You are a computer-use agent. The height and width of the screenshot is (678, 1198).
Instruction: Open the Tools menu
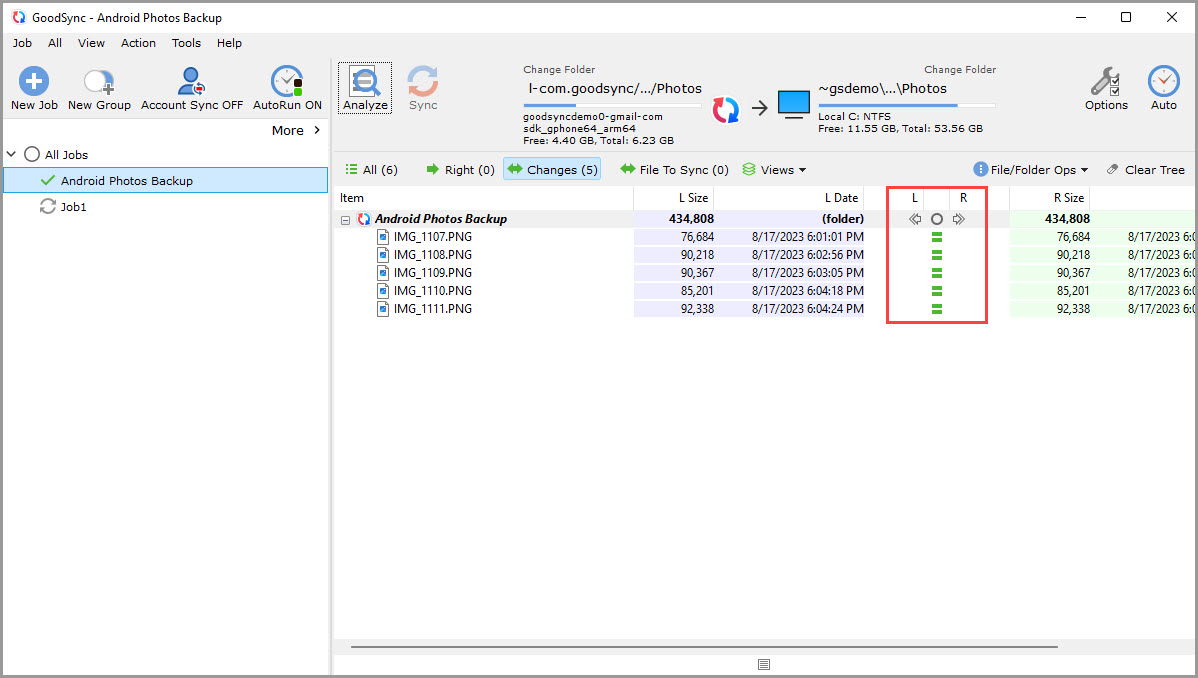[x=186, y=43]
